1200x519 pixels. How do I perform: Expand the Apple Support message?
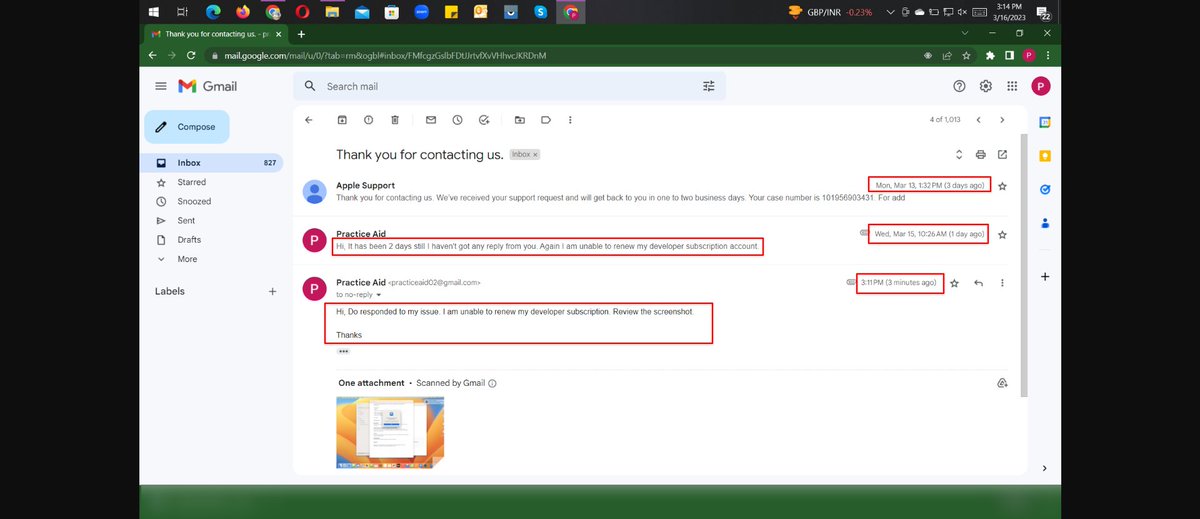(659, 191)
